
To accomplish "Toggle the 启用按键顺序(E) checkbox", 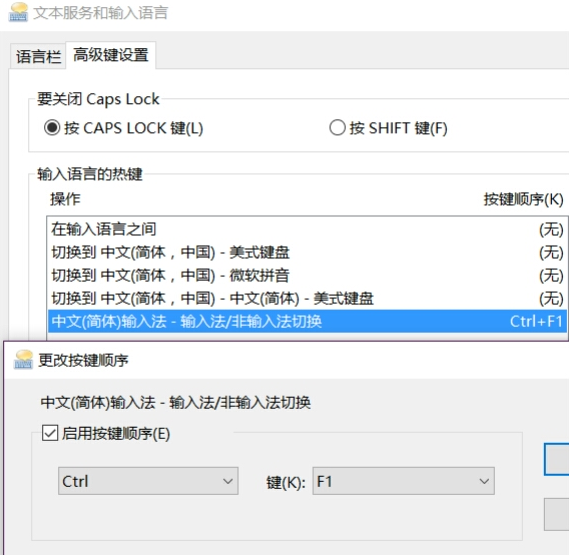I will point(50,433).
